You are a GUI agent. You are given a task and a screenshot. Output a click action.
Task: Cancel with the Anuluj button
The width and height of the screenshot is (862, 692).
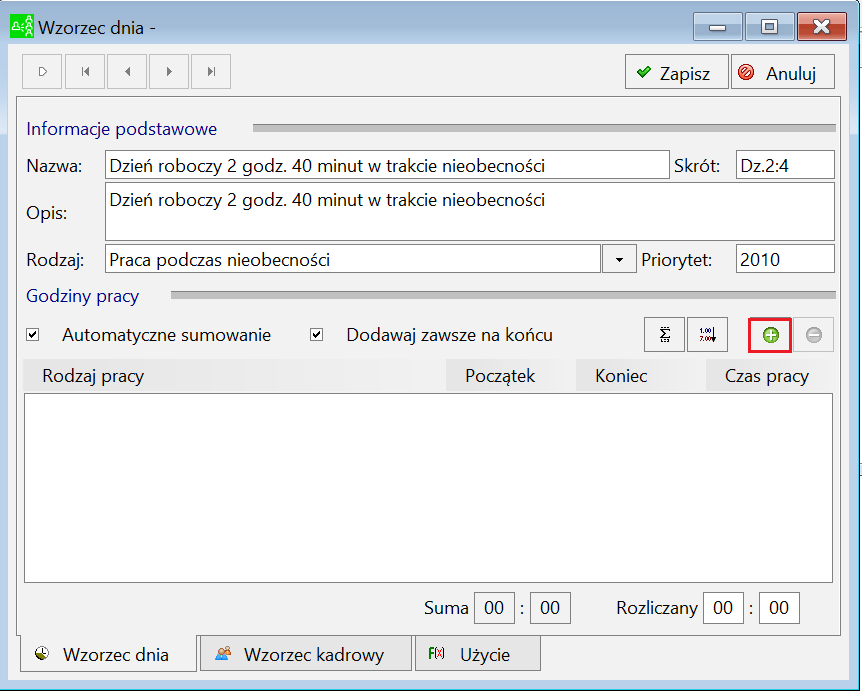pyautogui.click(x=783, y=72)
